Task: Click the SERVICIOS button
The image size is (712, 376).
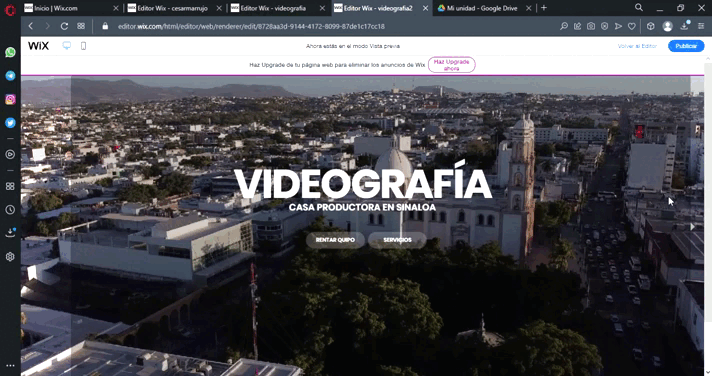Action: [397, 240]
